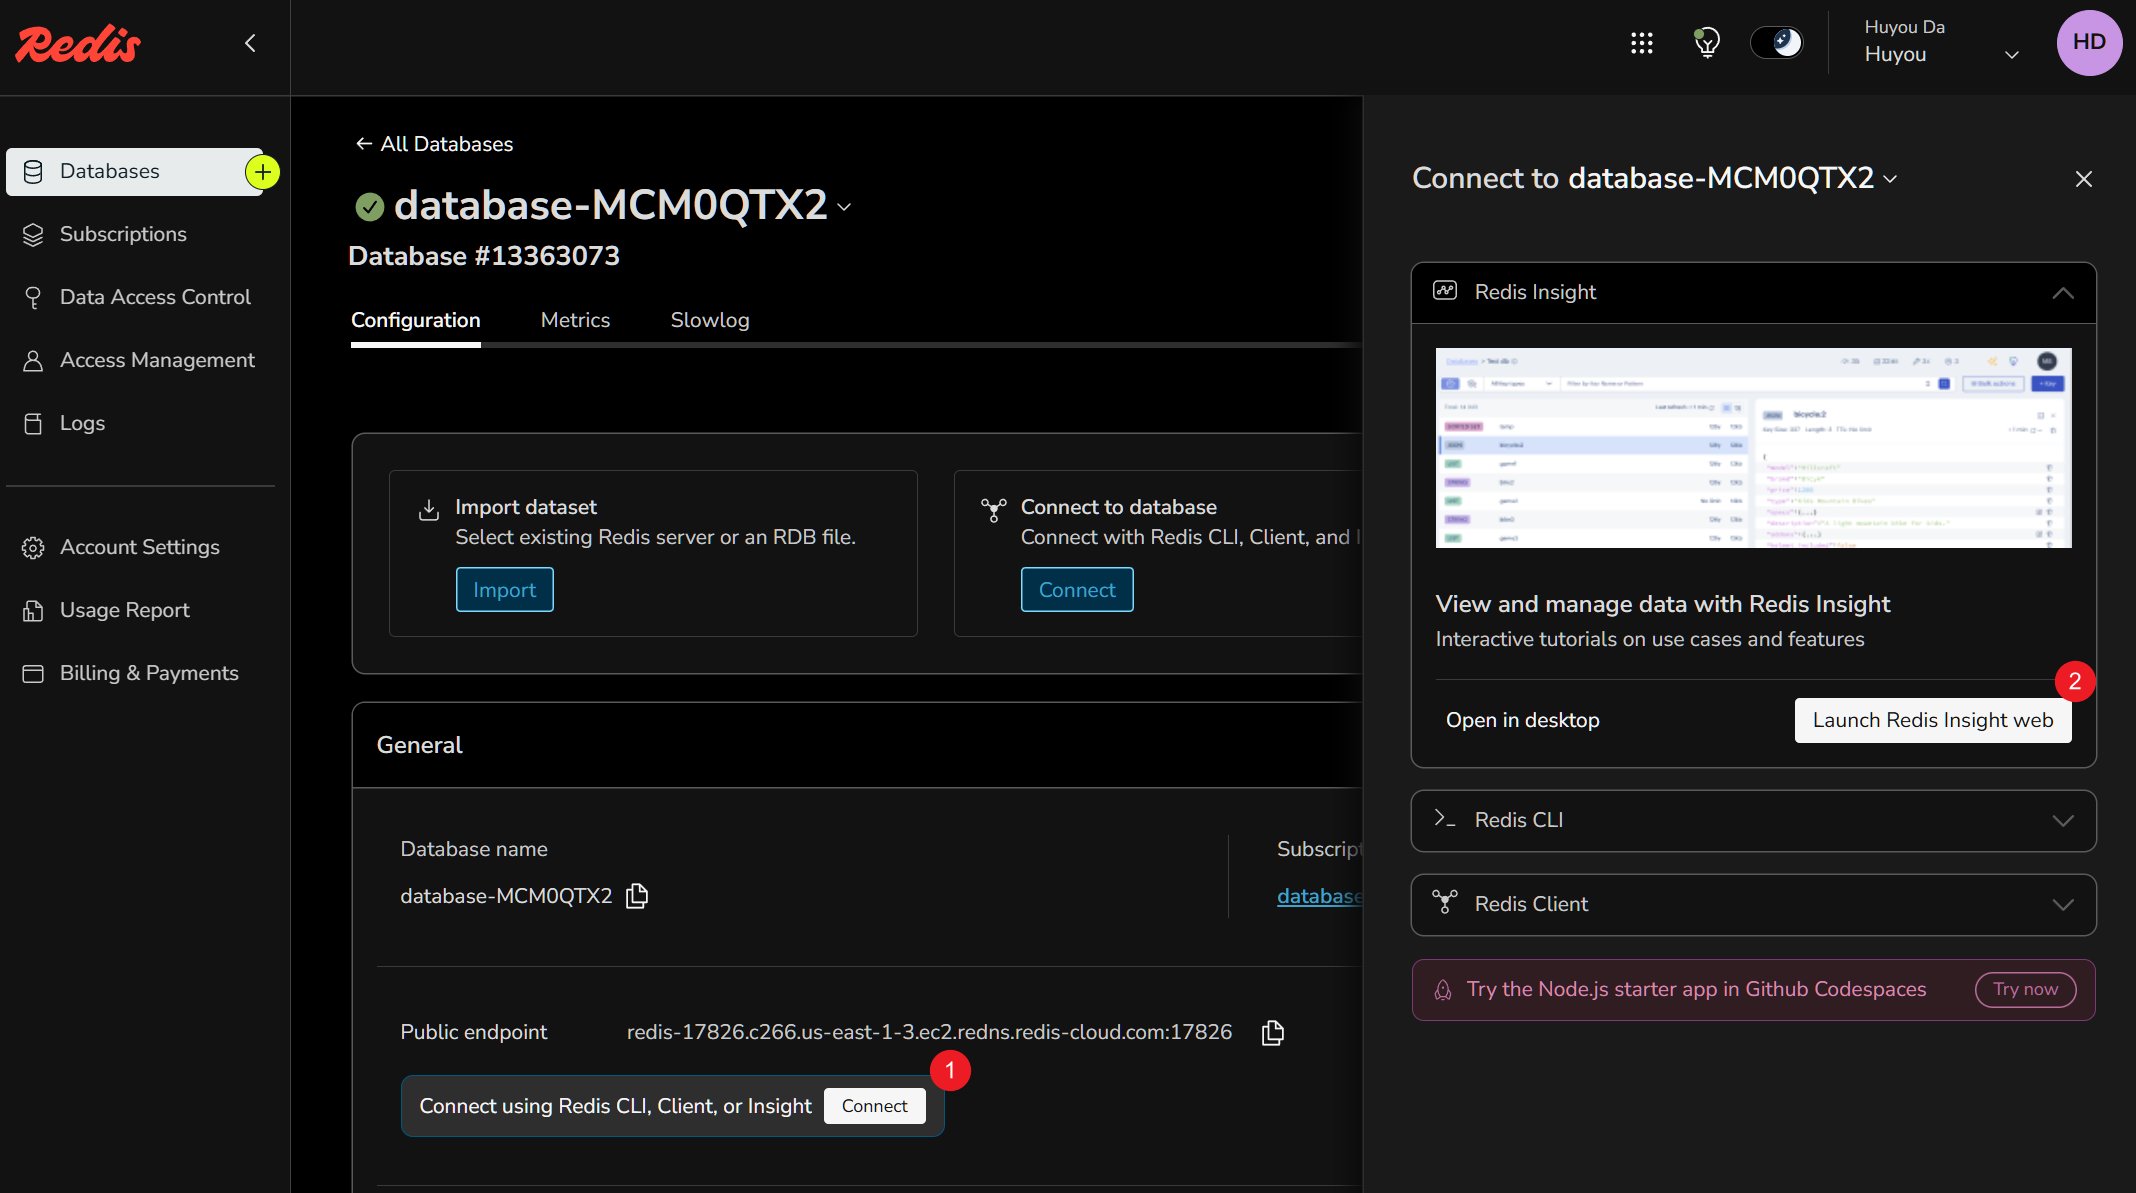
Task: Go back to All Databases
Action: (x=434, y=144)
